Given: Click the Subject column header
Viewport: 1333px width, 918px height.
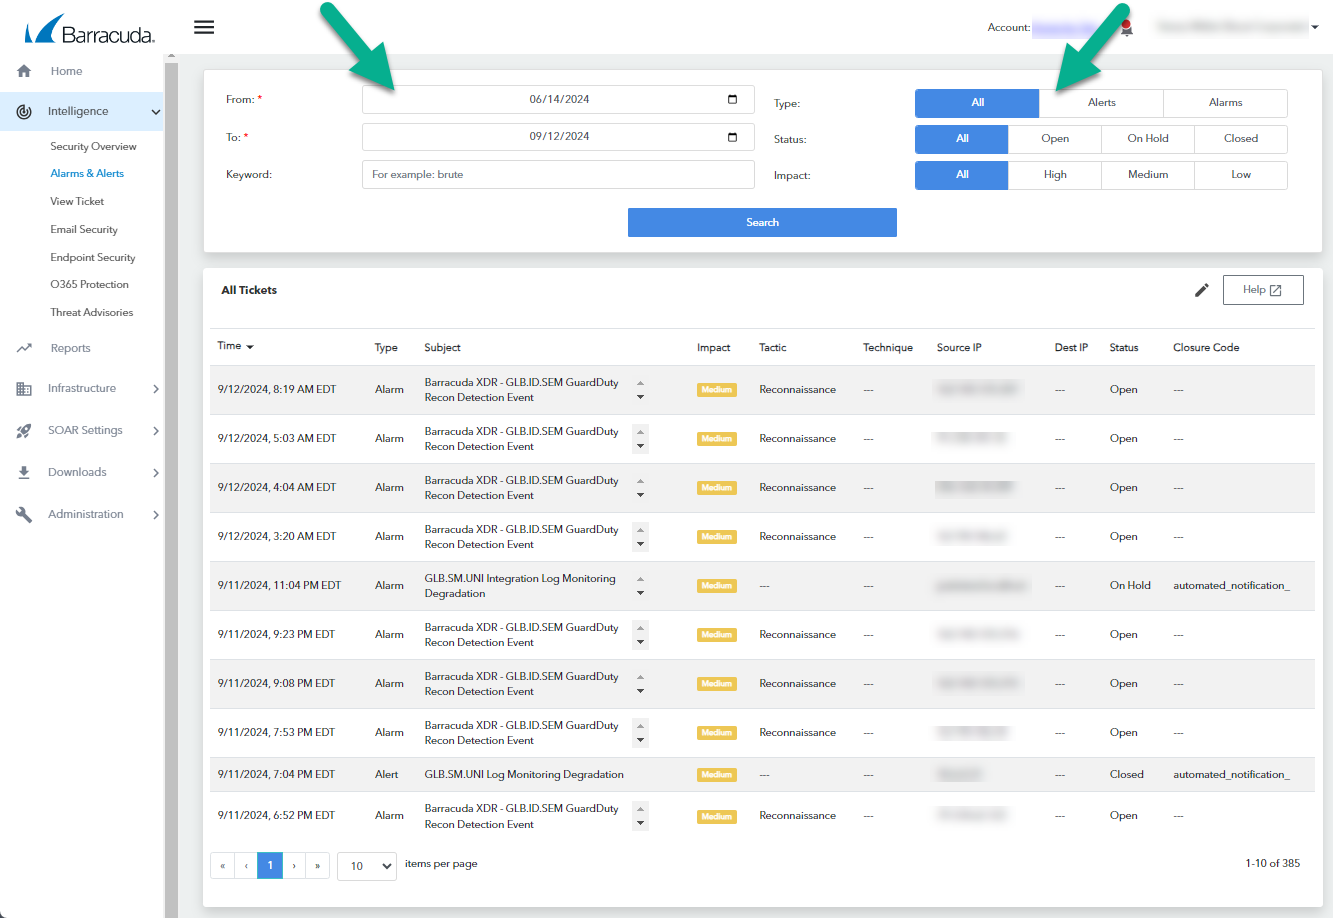Looking at the screenshot, I should pyautogui.click(x=442, y=348).
